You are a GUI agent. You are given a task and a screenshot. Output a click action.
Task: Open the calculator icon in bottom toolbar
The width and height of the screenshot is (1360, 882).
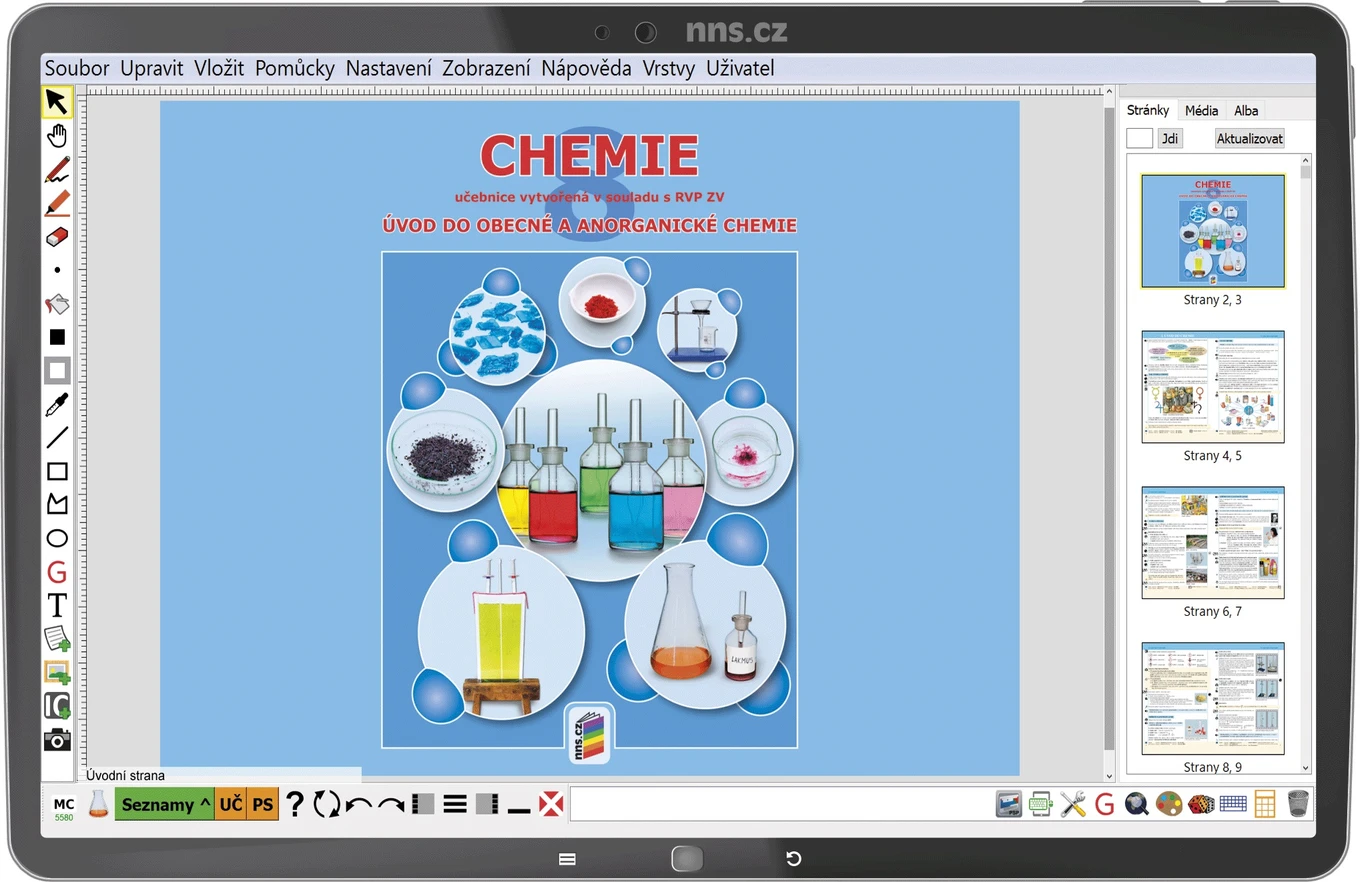pyautogui.click(x=1265, y=803)
